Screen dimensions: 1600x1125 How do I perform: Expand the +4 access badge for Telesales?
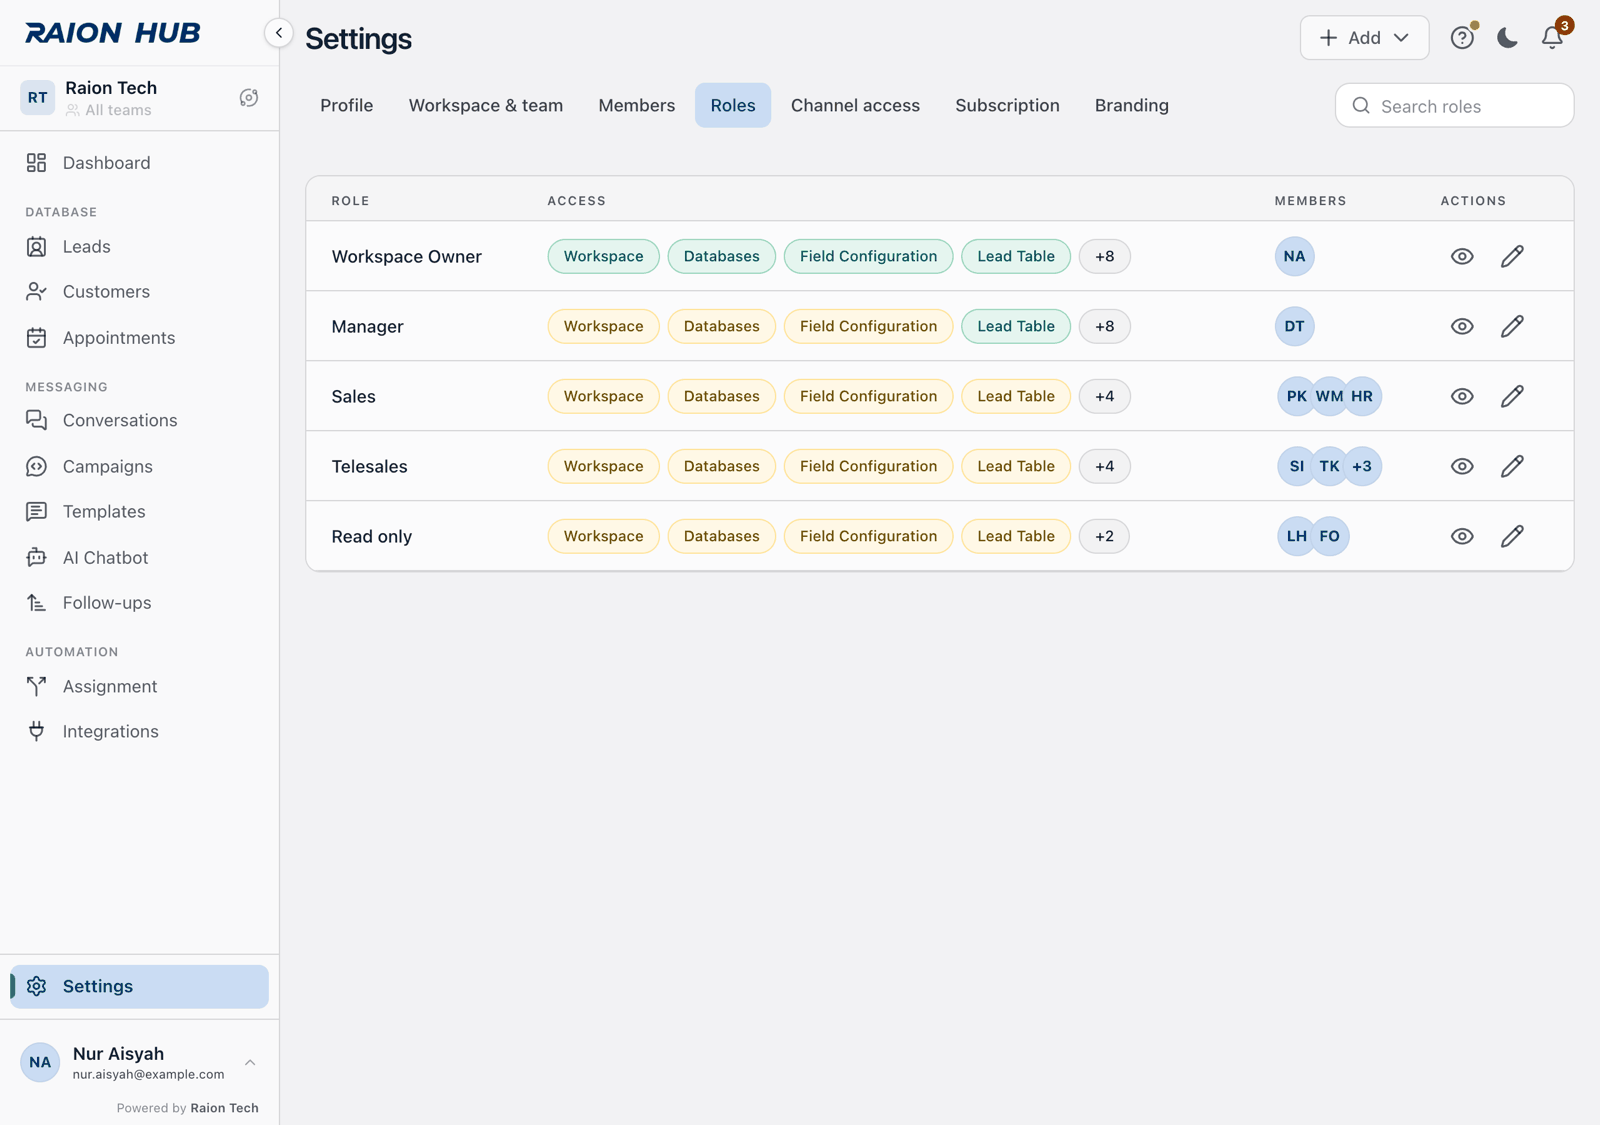point(1104,467)
